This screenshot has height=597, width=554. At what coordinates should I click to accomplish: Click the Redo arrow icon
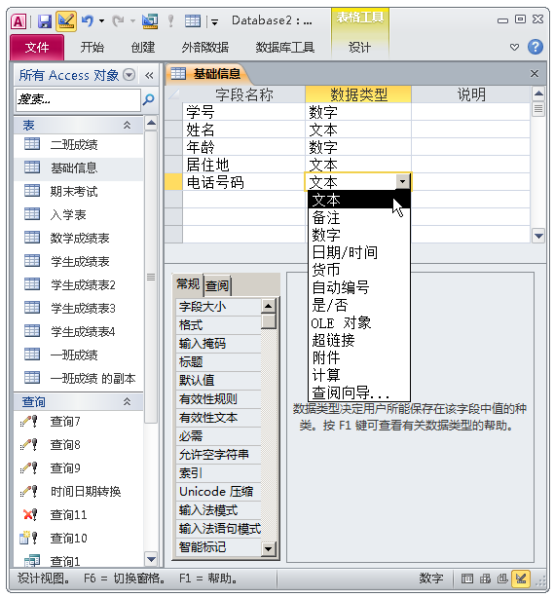click(x=118, y=21)
